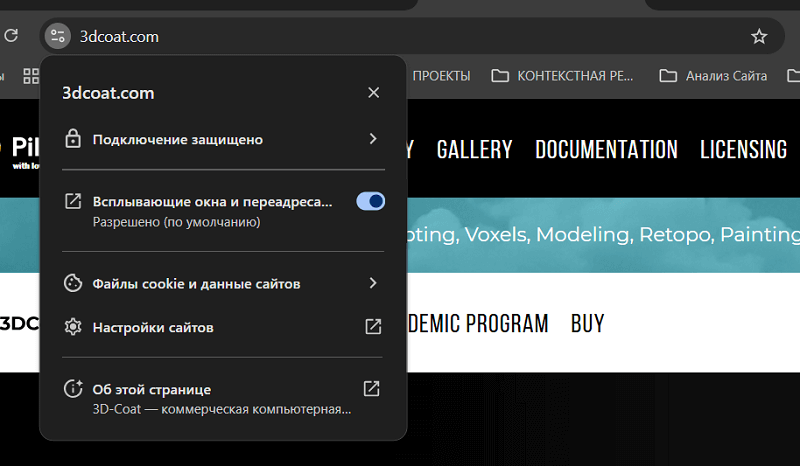Click the gear icon next to Настройки сайтов
Screen dimensions: 800x466
tap(73, 327)
